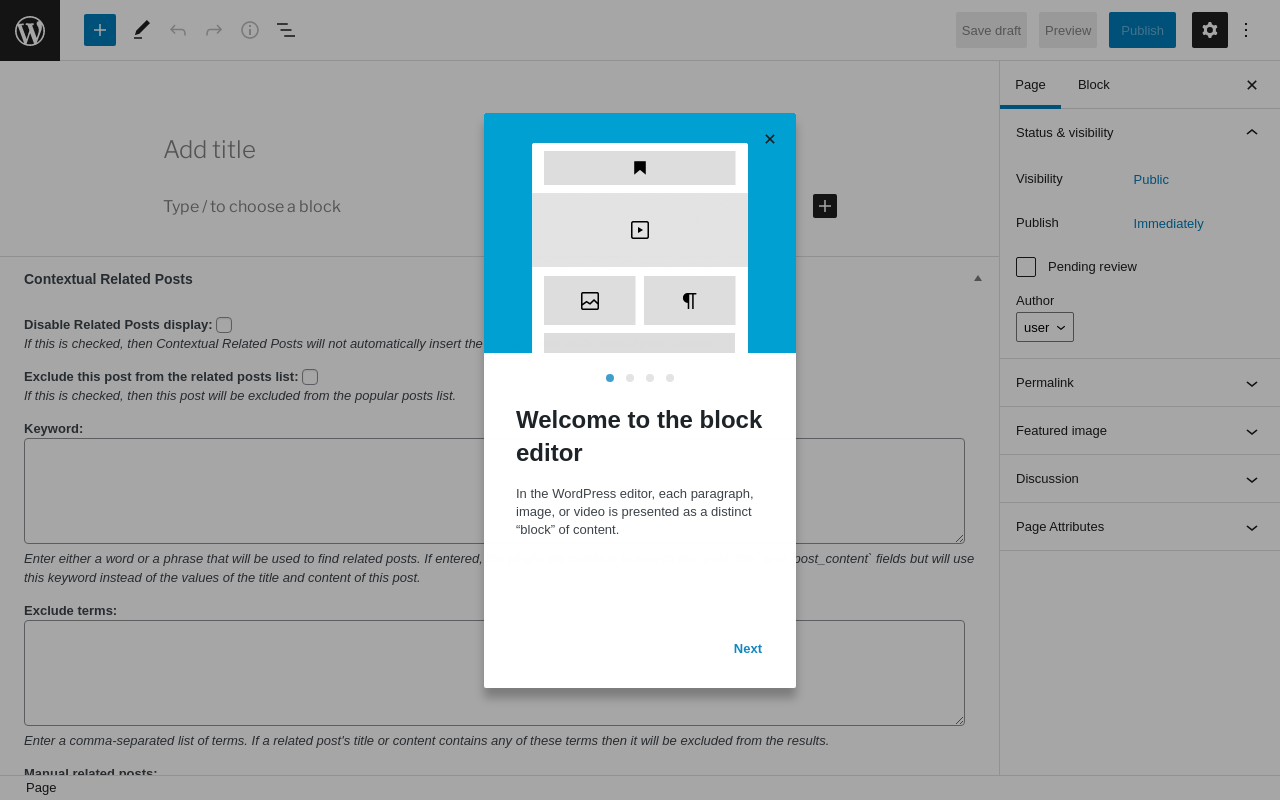
Task: Expand the Page Attributes panel
Action: click(x=1140, y=527)
